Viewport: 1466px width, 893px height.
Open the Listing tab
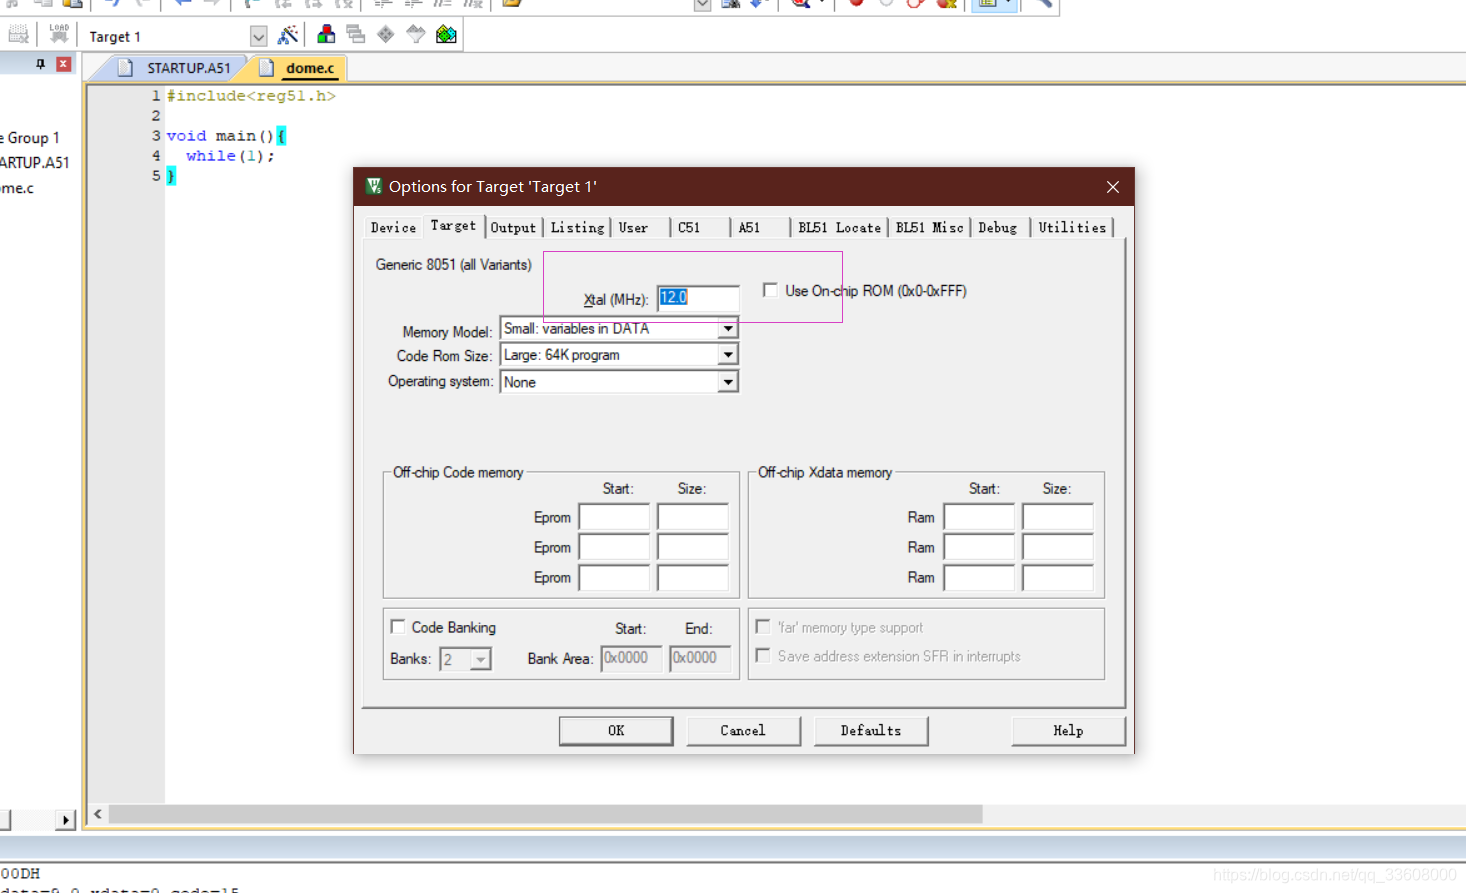coord(577,228)
